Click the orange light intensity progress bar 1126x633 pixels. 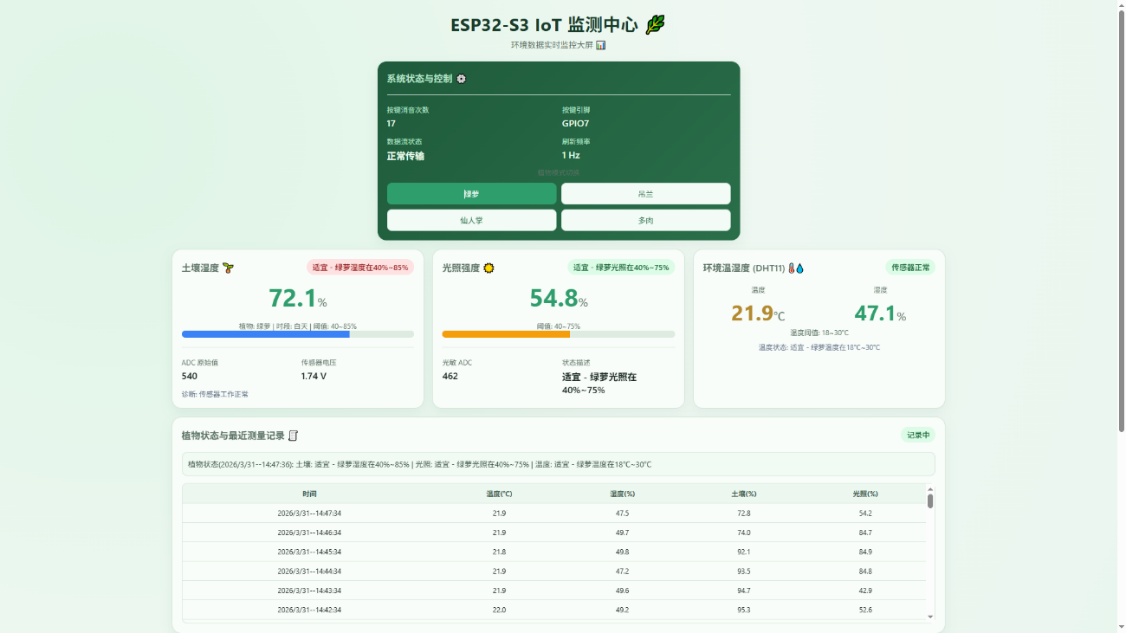click(505, 334)
